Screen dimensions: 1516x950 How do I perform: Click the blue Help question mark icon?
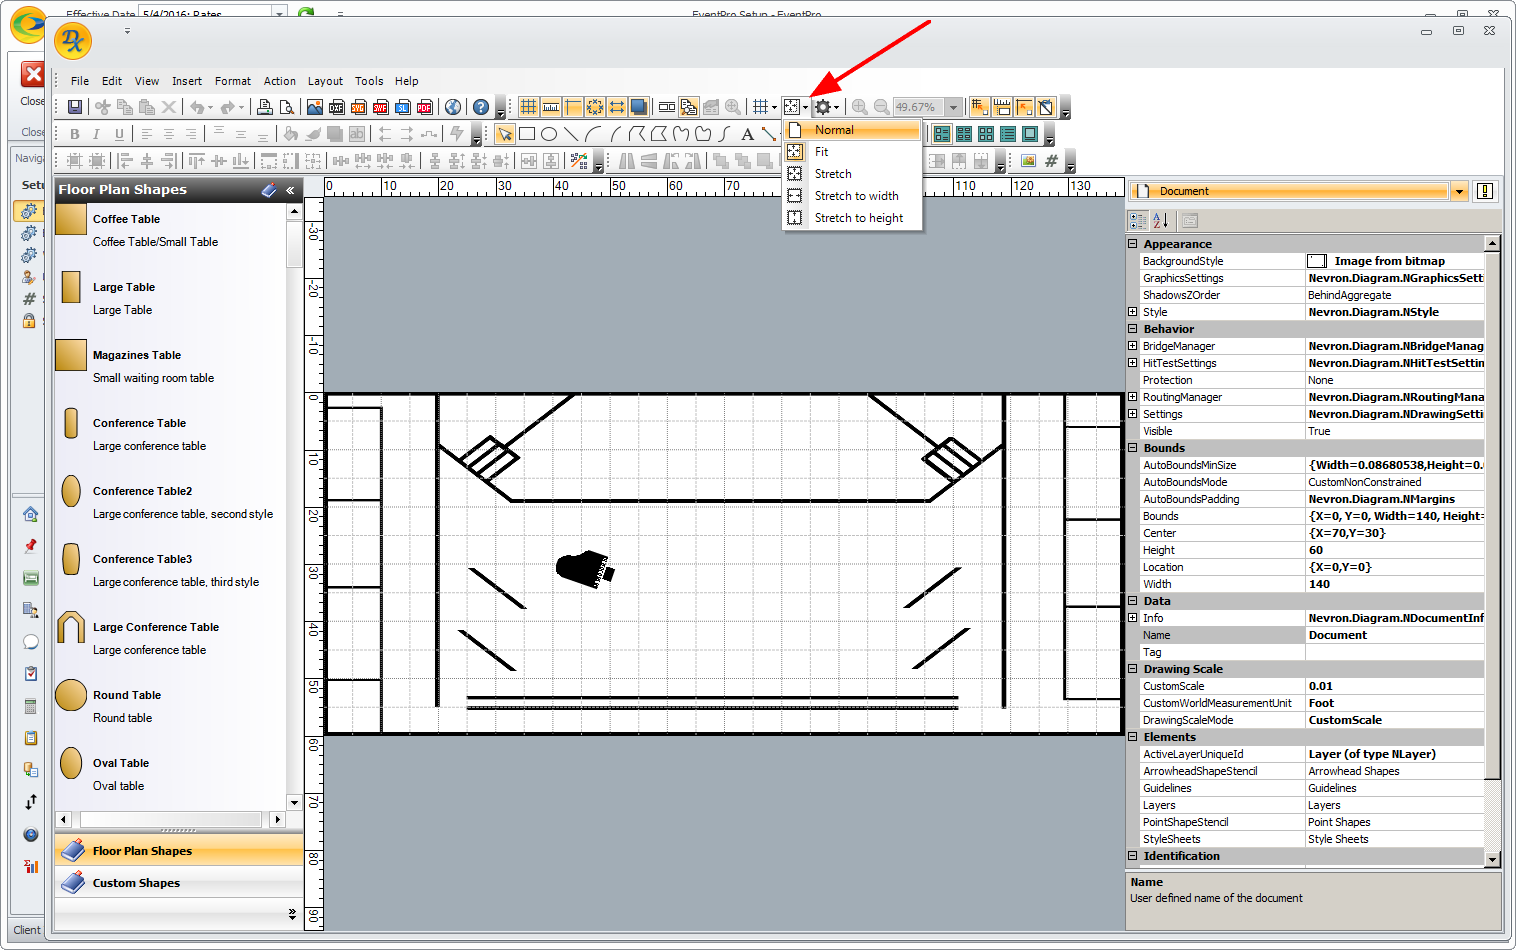point(481,107)
